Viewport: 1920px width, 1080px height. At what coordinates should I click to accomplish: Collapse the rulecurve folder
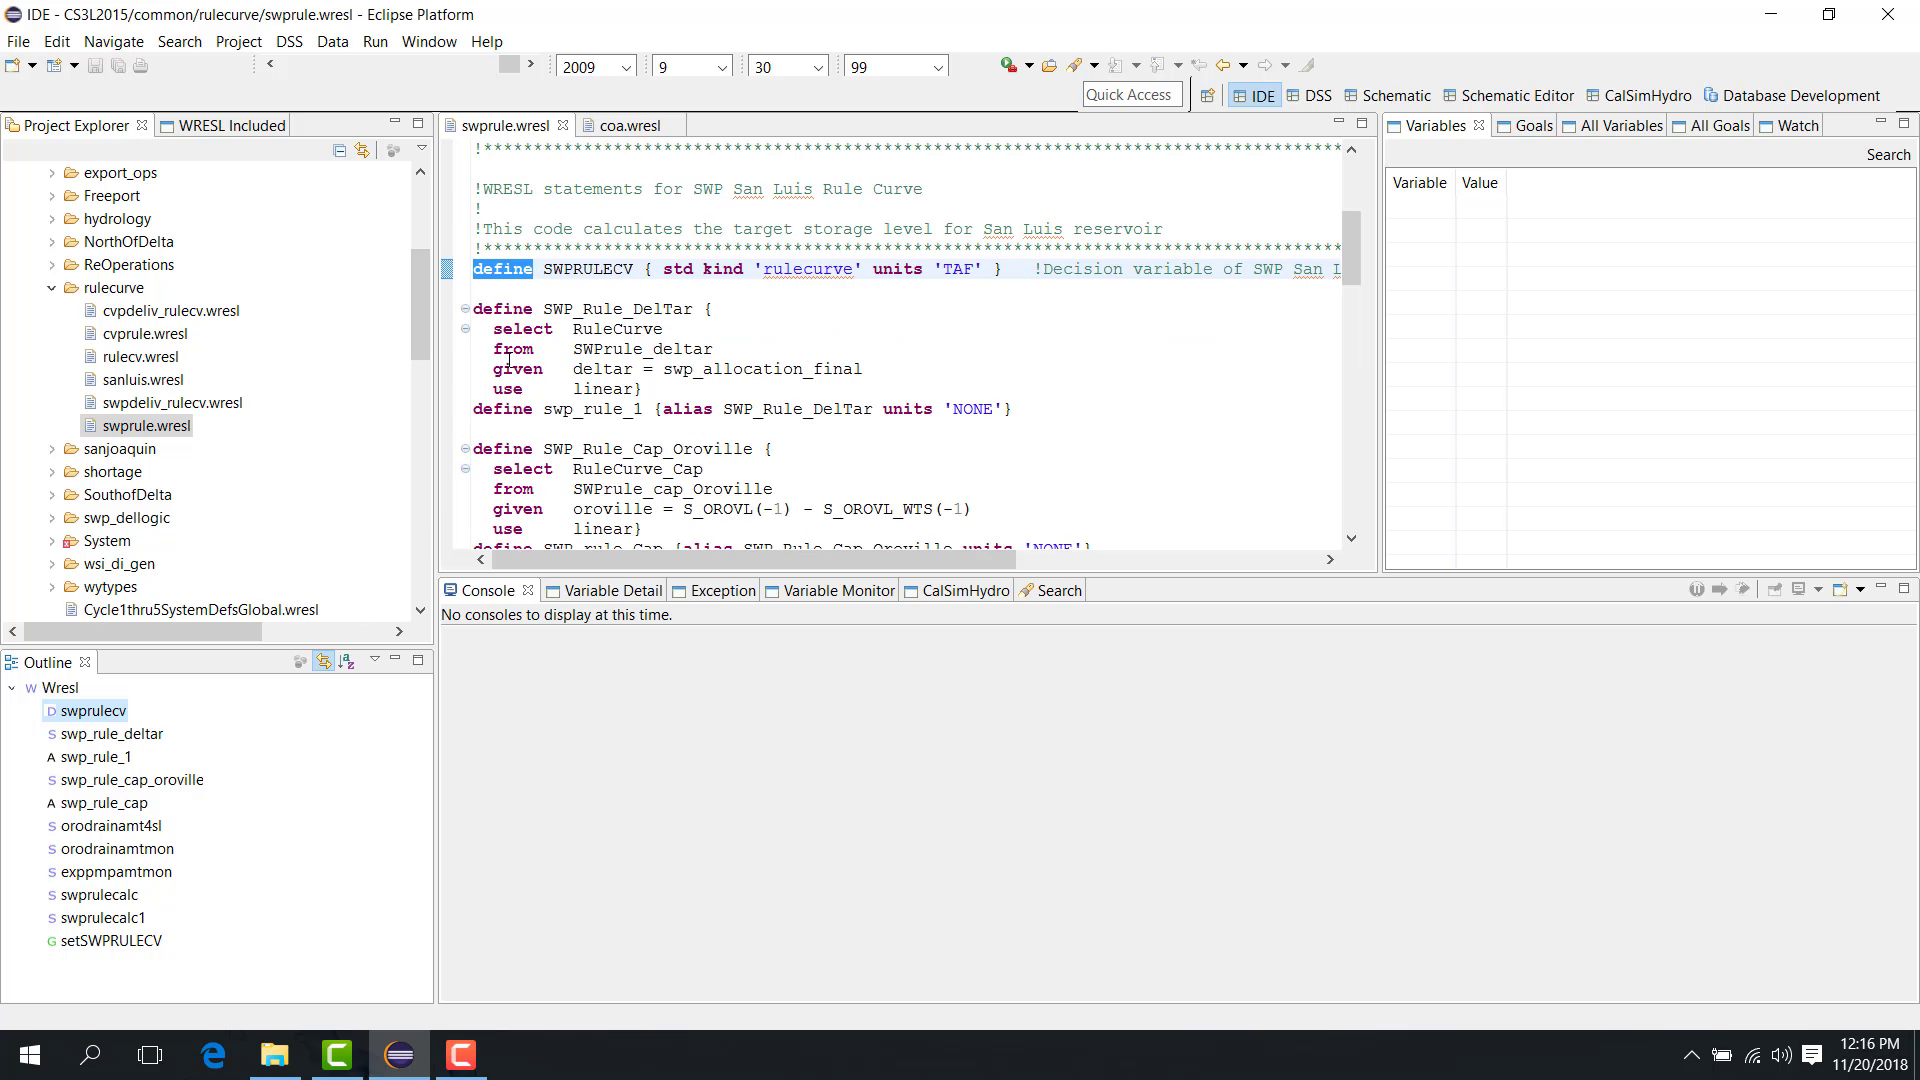tap(52, 288)
